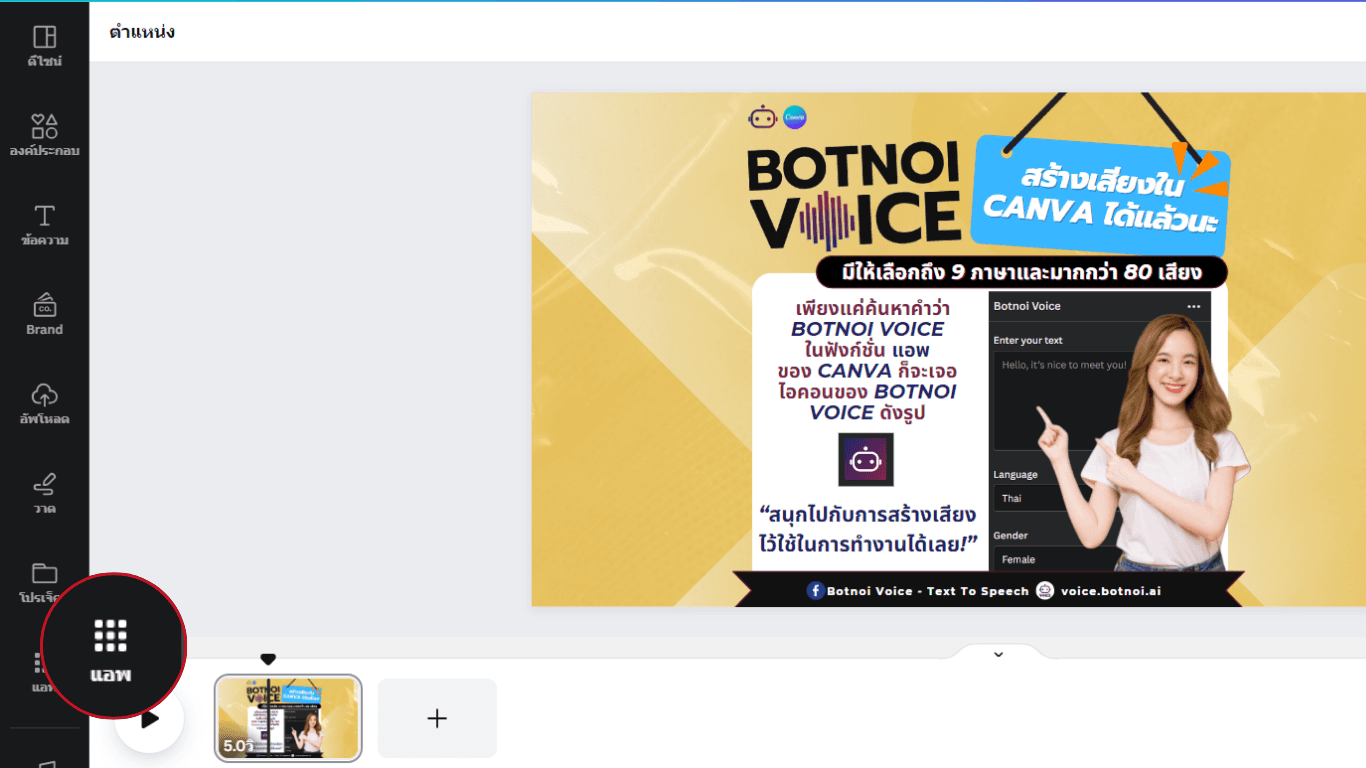1366x768 pixels.
Task: Select the text block "เพียงแค่ค้นหาคำว่า BOTNOI VOICE"
Action: tap(868, 360)
